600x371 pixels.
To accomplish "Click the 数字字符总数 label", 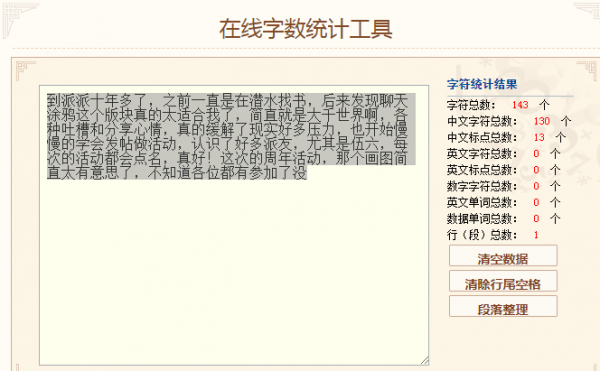I will click(482, 186).
